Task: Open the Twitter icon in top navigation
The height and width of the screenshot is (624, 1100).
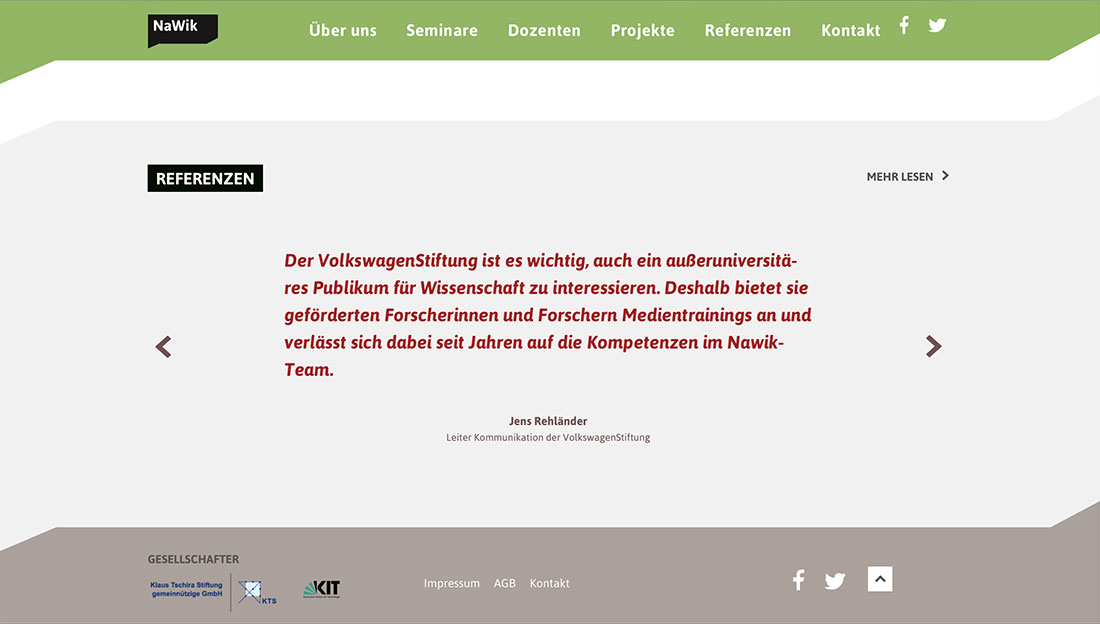Action: coord(937,26)
